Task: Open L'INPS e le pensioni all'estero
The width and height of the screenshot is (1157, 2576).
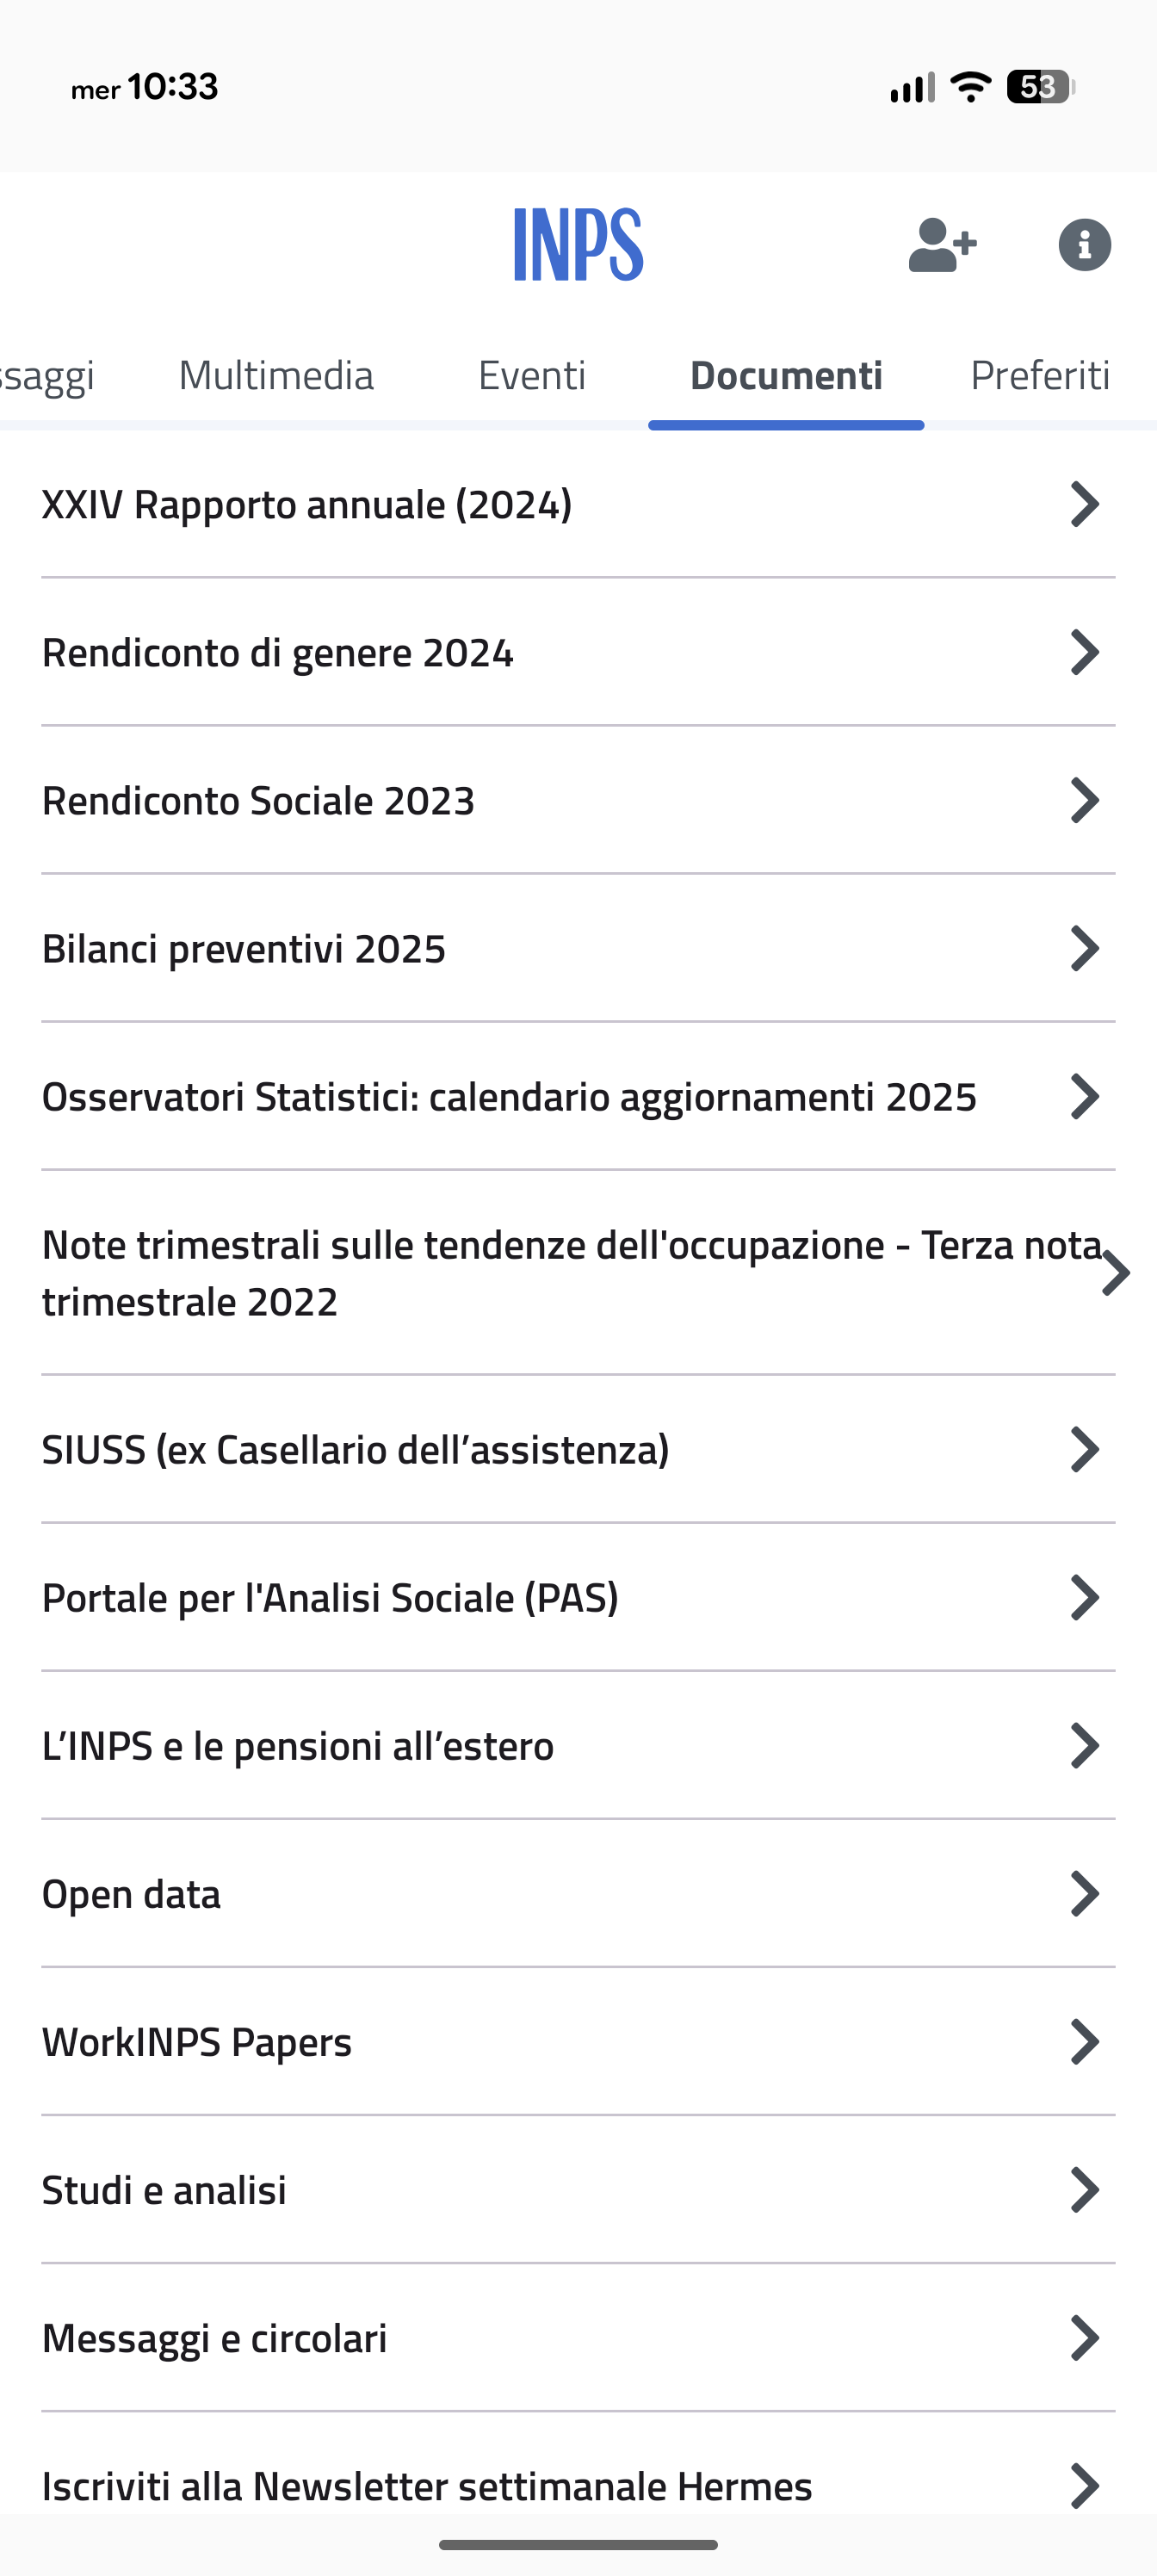Action: click(298, 1746)
